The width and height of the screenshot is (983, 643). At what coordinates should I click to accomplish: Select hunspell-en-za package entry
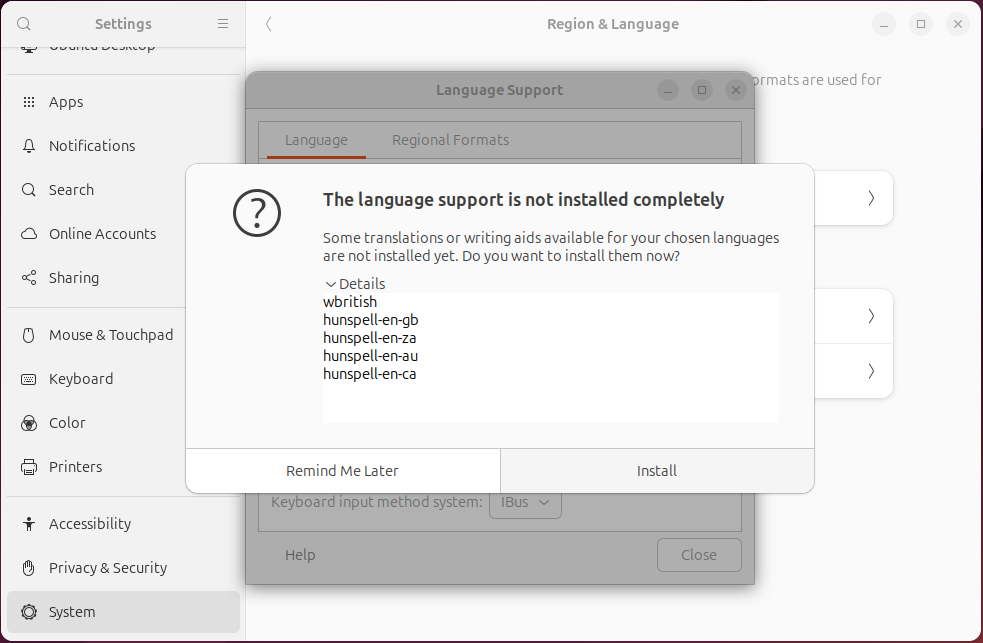369,338
